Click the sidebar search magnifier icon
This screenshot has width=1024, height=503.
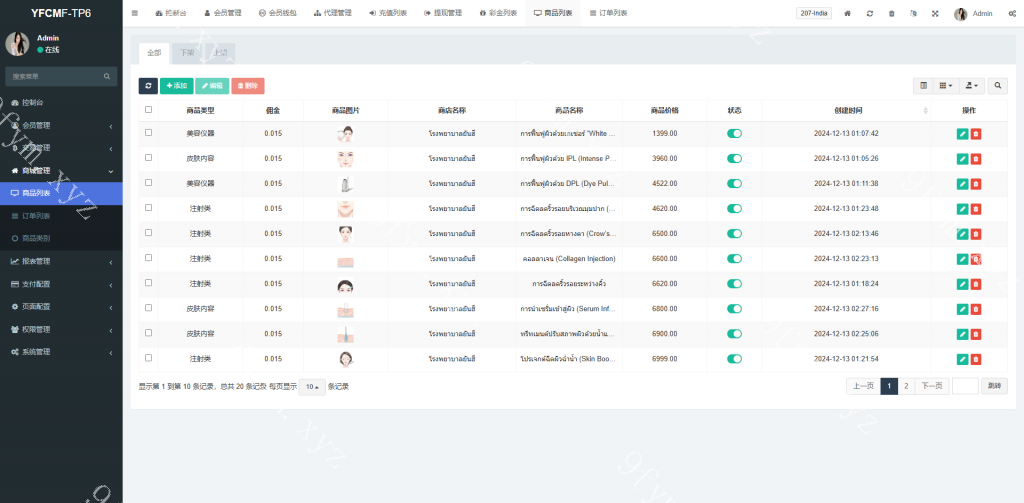tap(106, 76)
